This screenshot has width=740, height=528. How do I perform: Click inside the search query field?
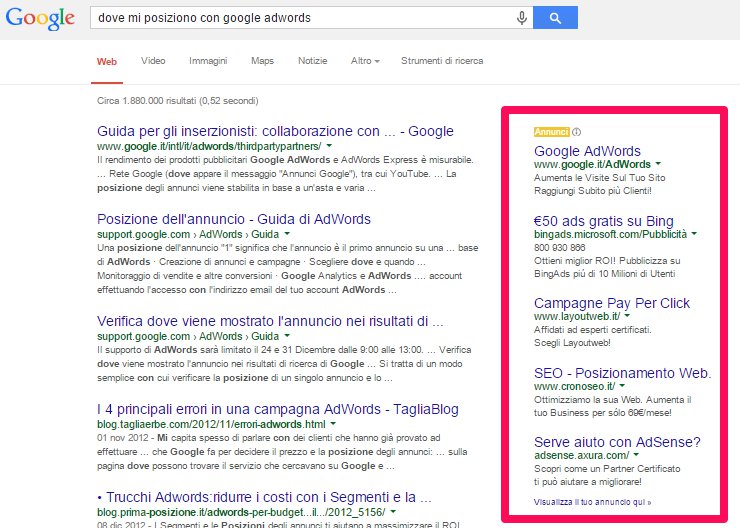point(300,18)
